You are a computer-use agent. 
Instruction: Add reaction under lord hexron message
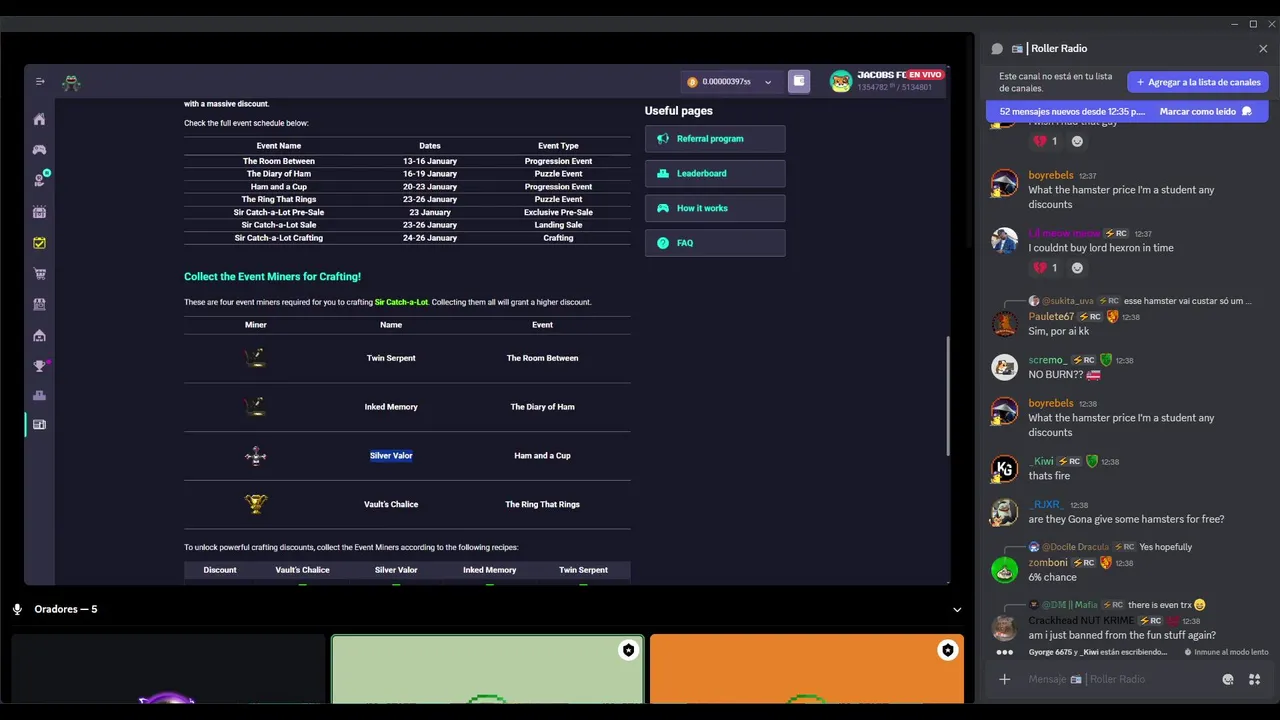[1077, 268]
